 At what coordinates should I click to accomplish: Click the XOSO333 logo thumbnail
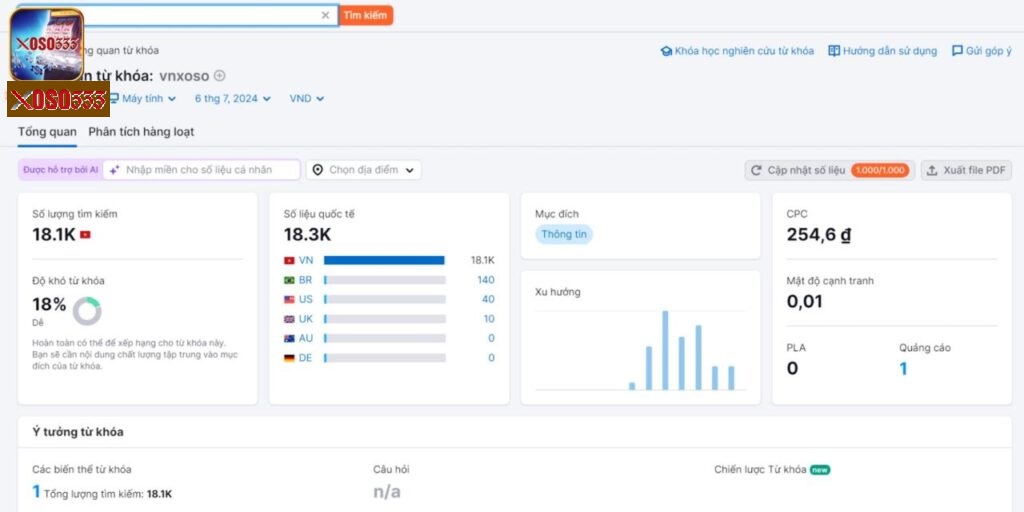click(x=46, y=44)
